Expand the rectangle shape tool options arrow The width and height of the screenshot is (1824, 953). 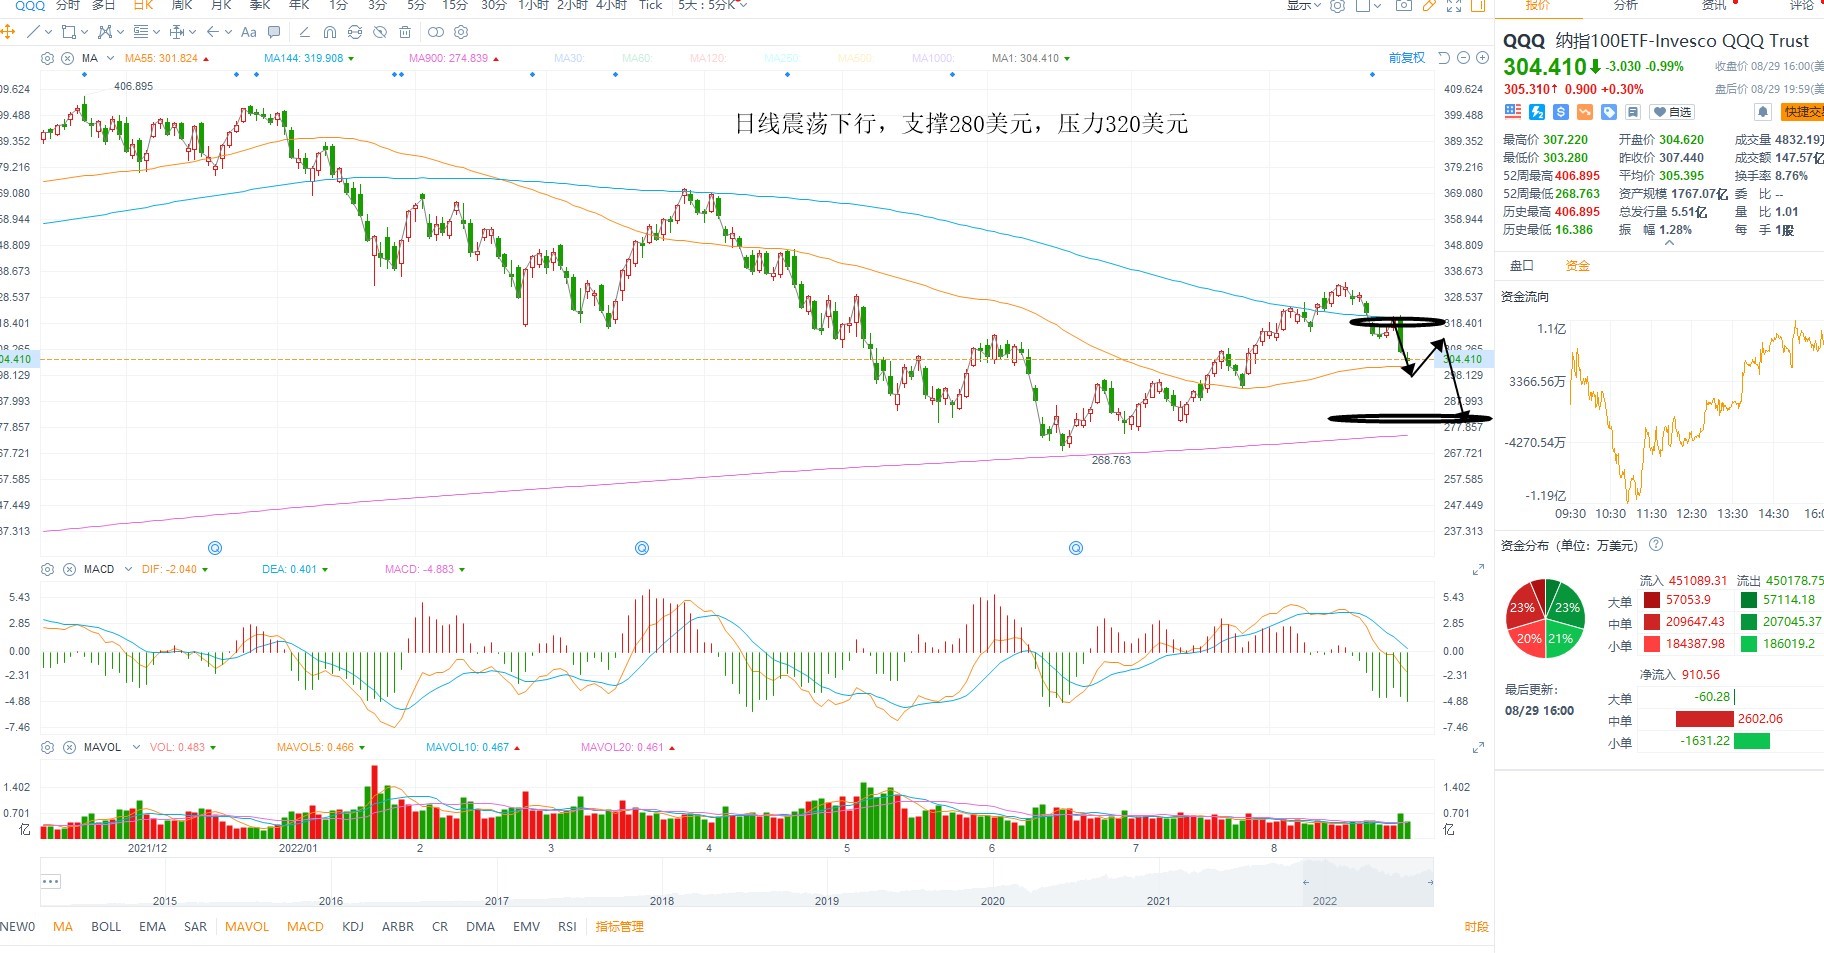tap(84, 32)
